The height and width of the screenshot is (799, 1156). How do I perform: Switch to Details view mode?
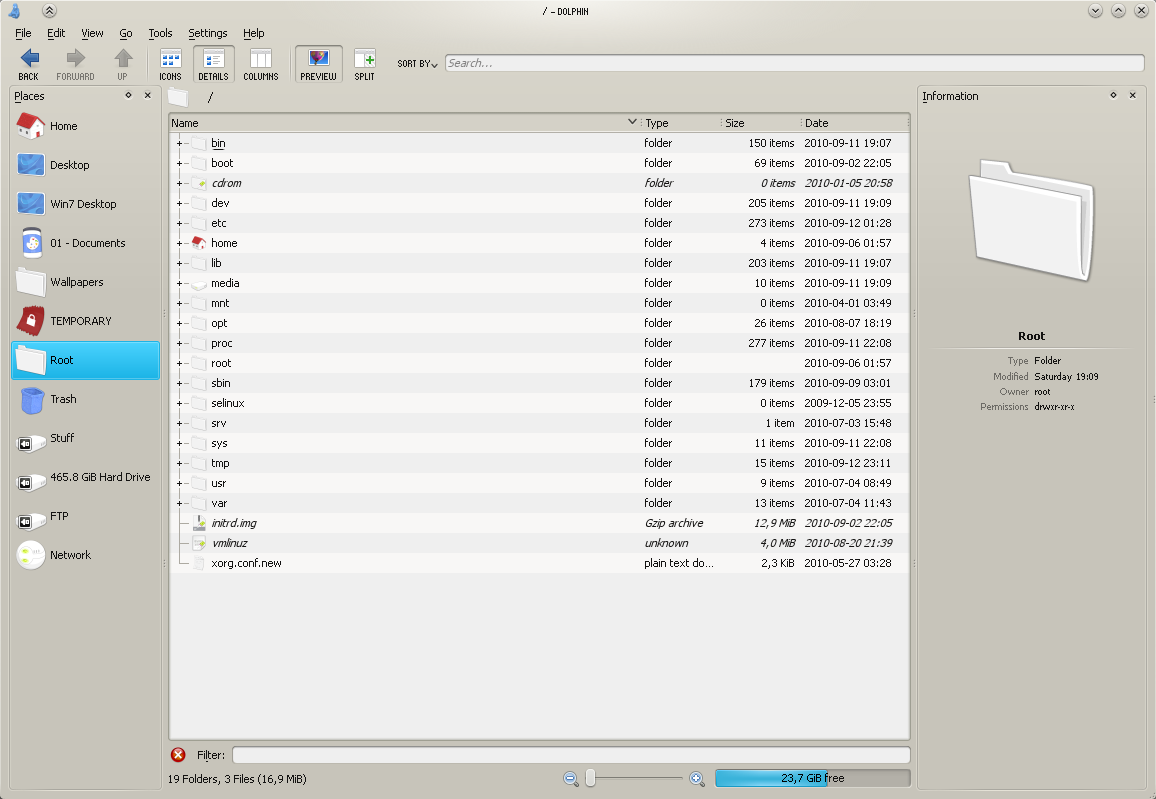coord(214,64)
